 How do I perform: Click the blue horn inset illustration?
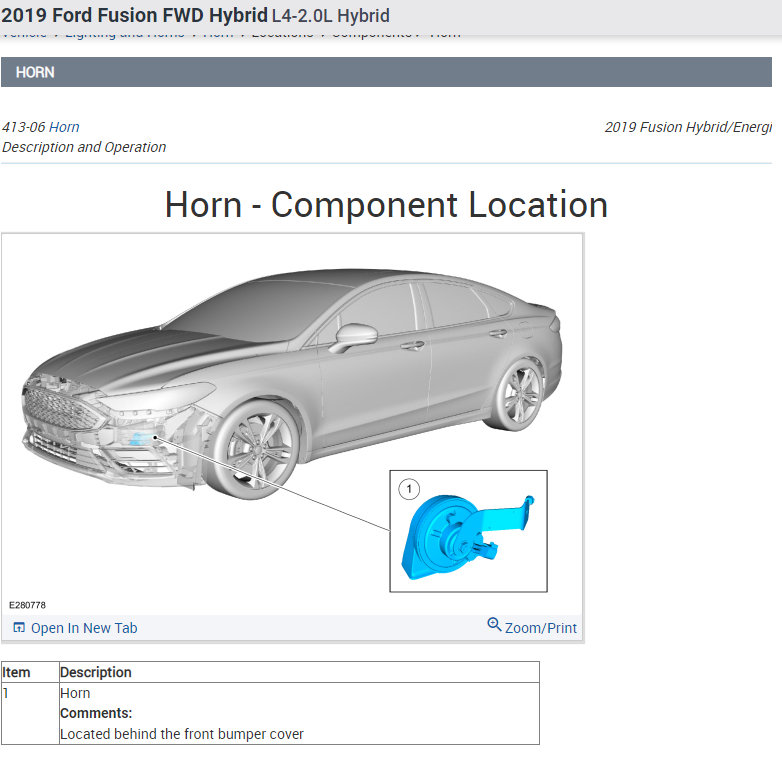click(x=468, y=537)
